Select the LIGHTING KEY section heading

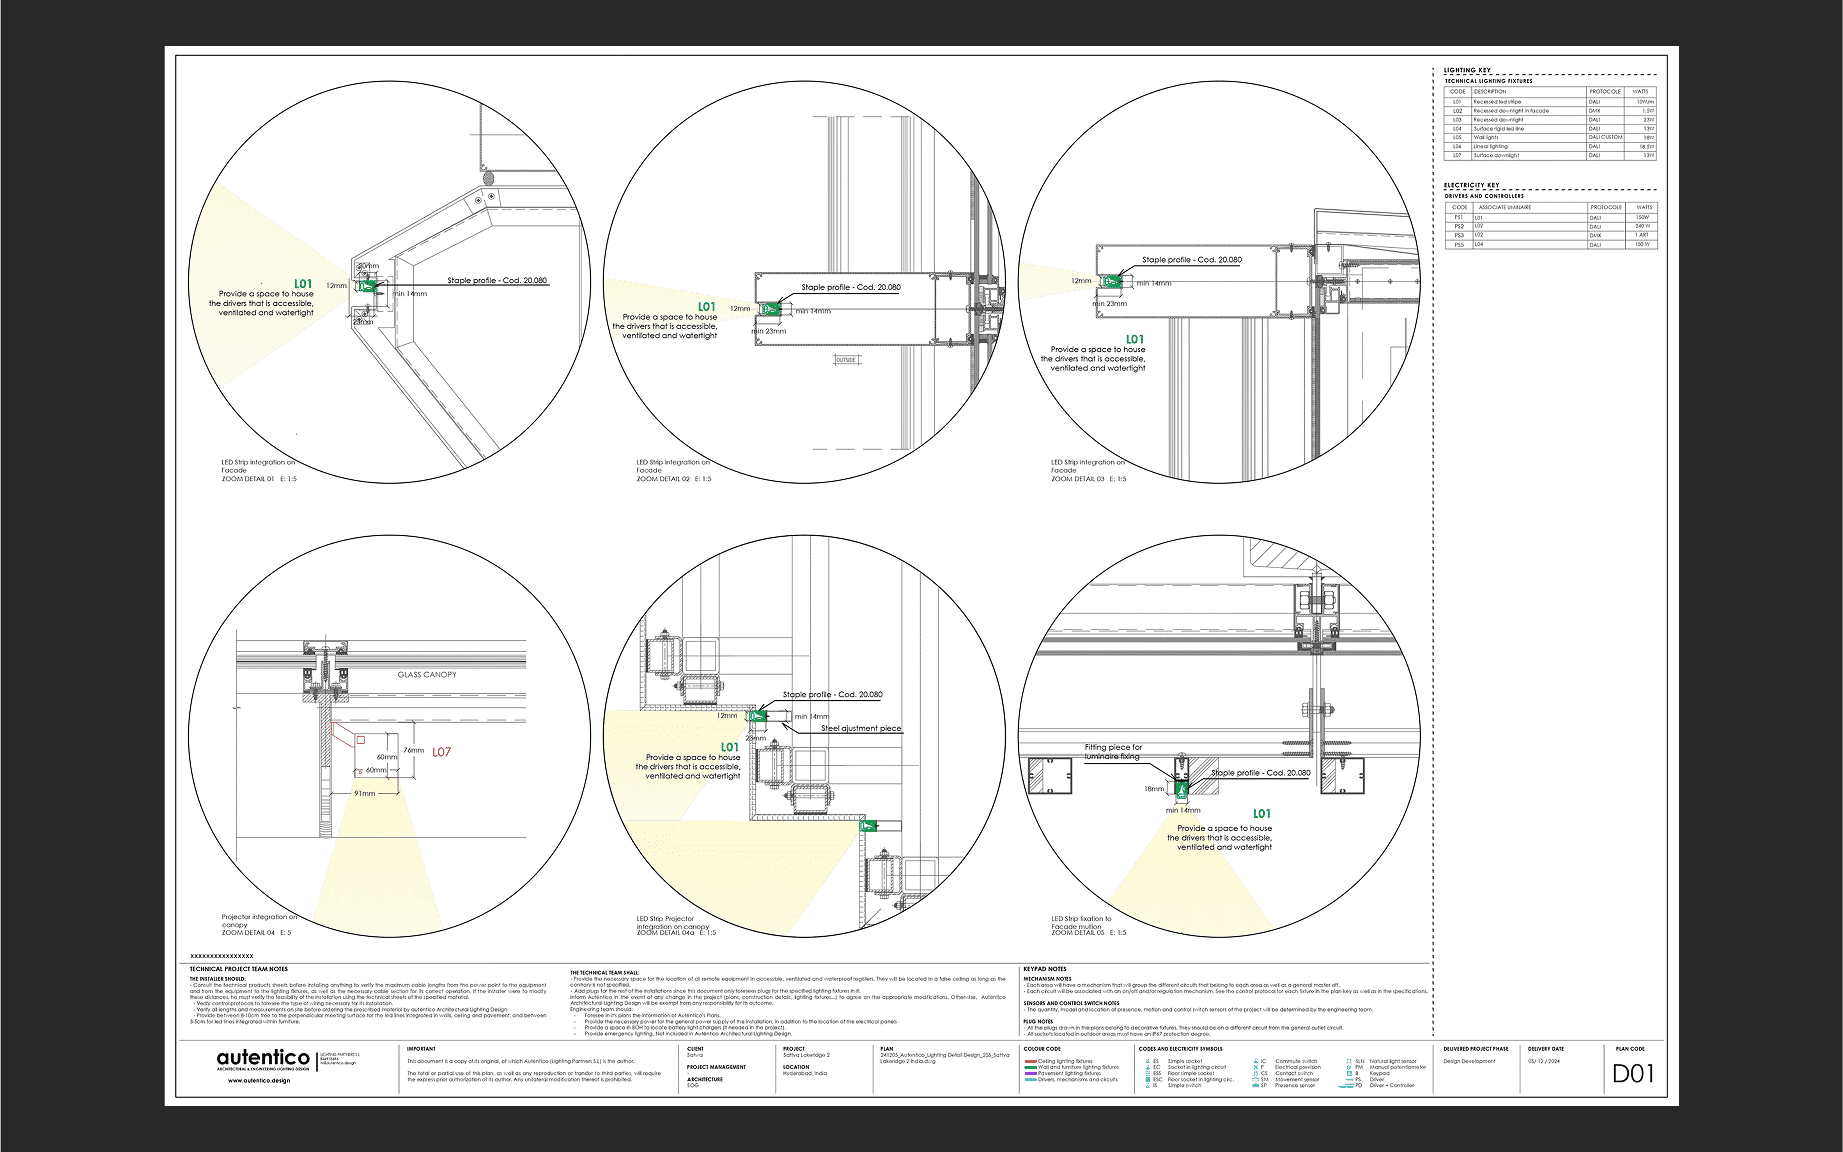[1466, 70]
